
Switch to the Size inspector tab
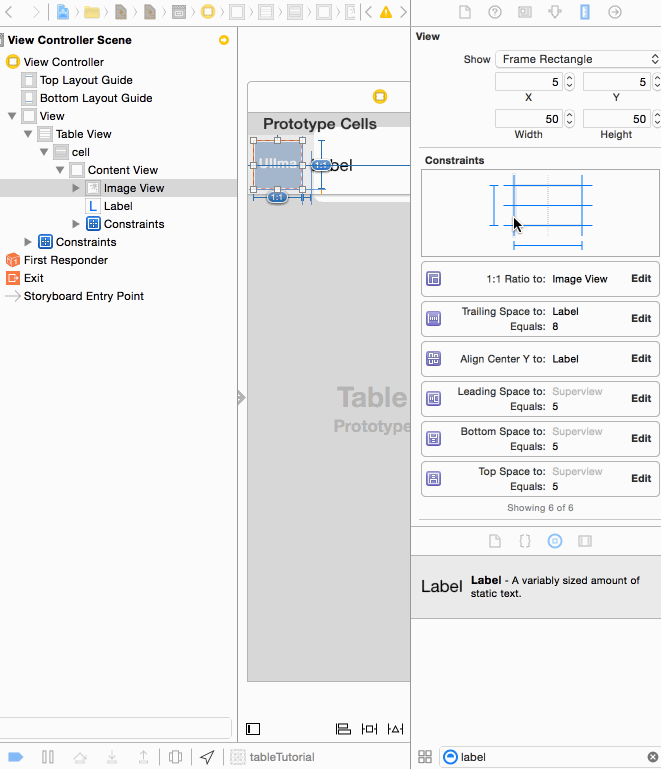pos(585,12)
